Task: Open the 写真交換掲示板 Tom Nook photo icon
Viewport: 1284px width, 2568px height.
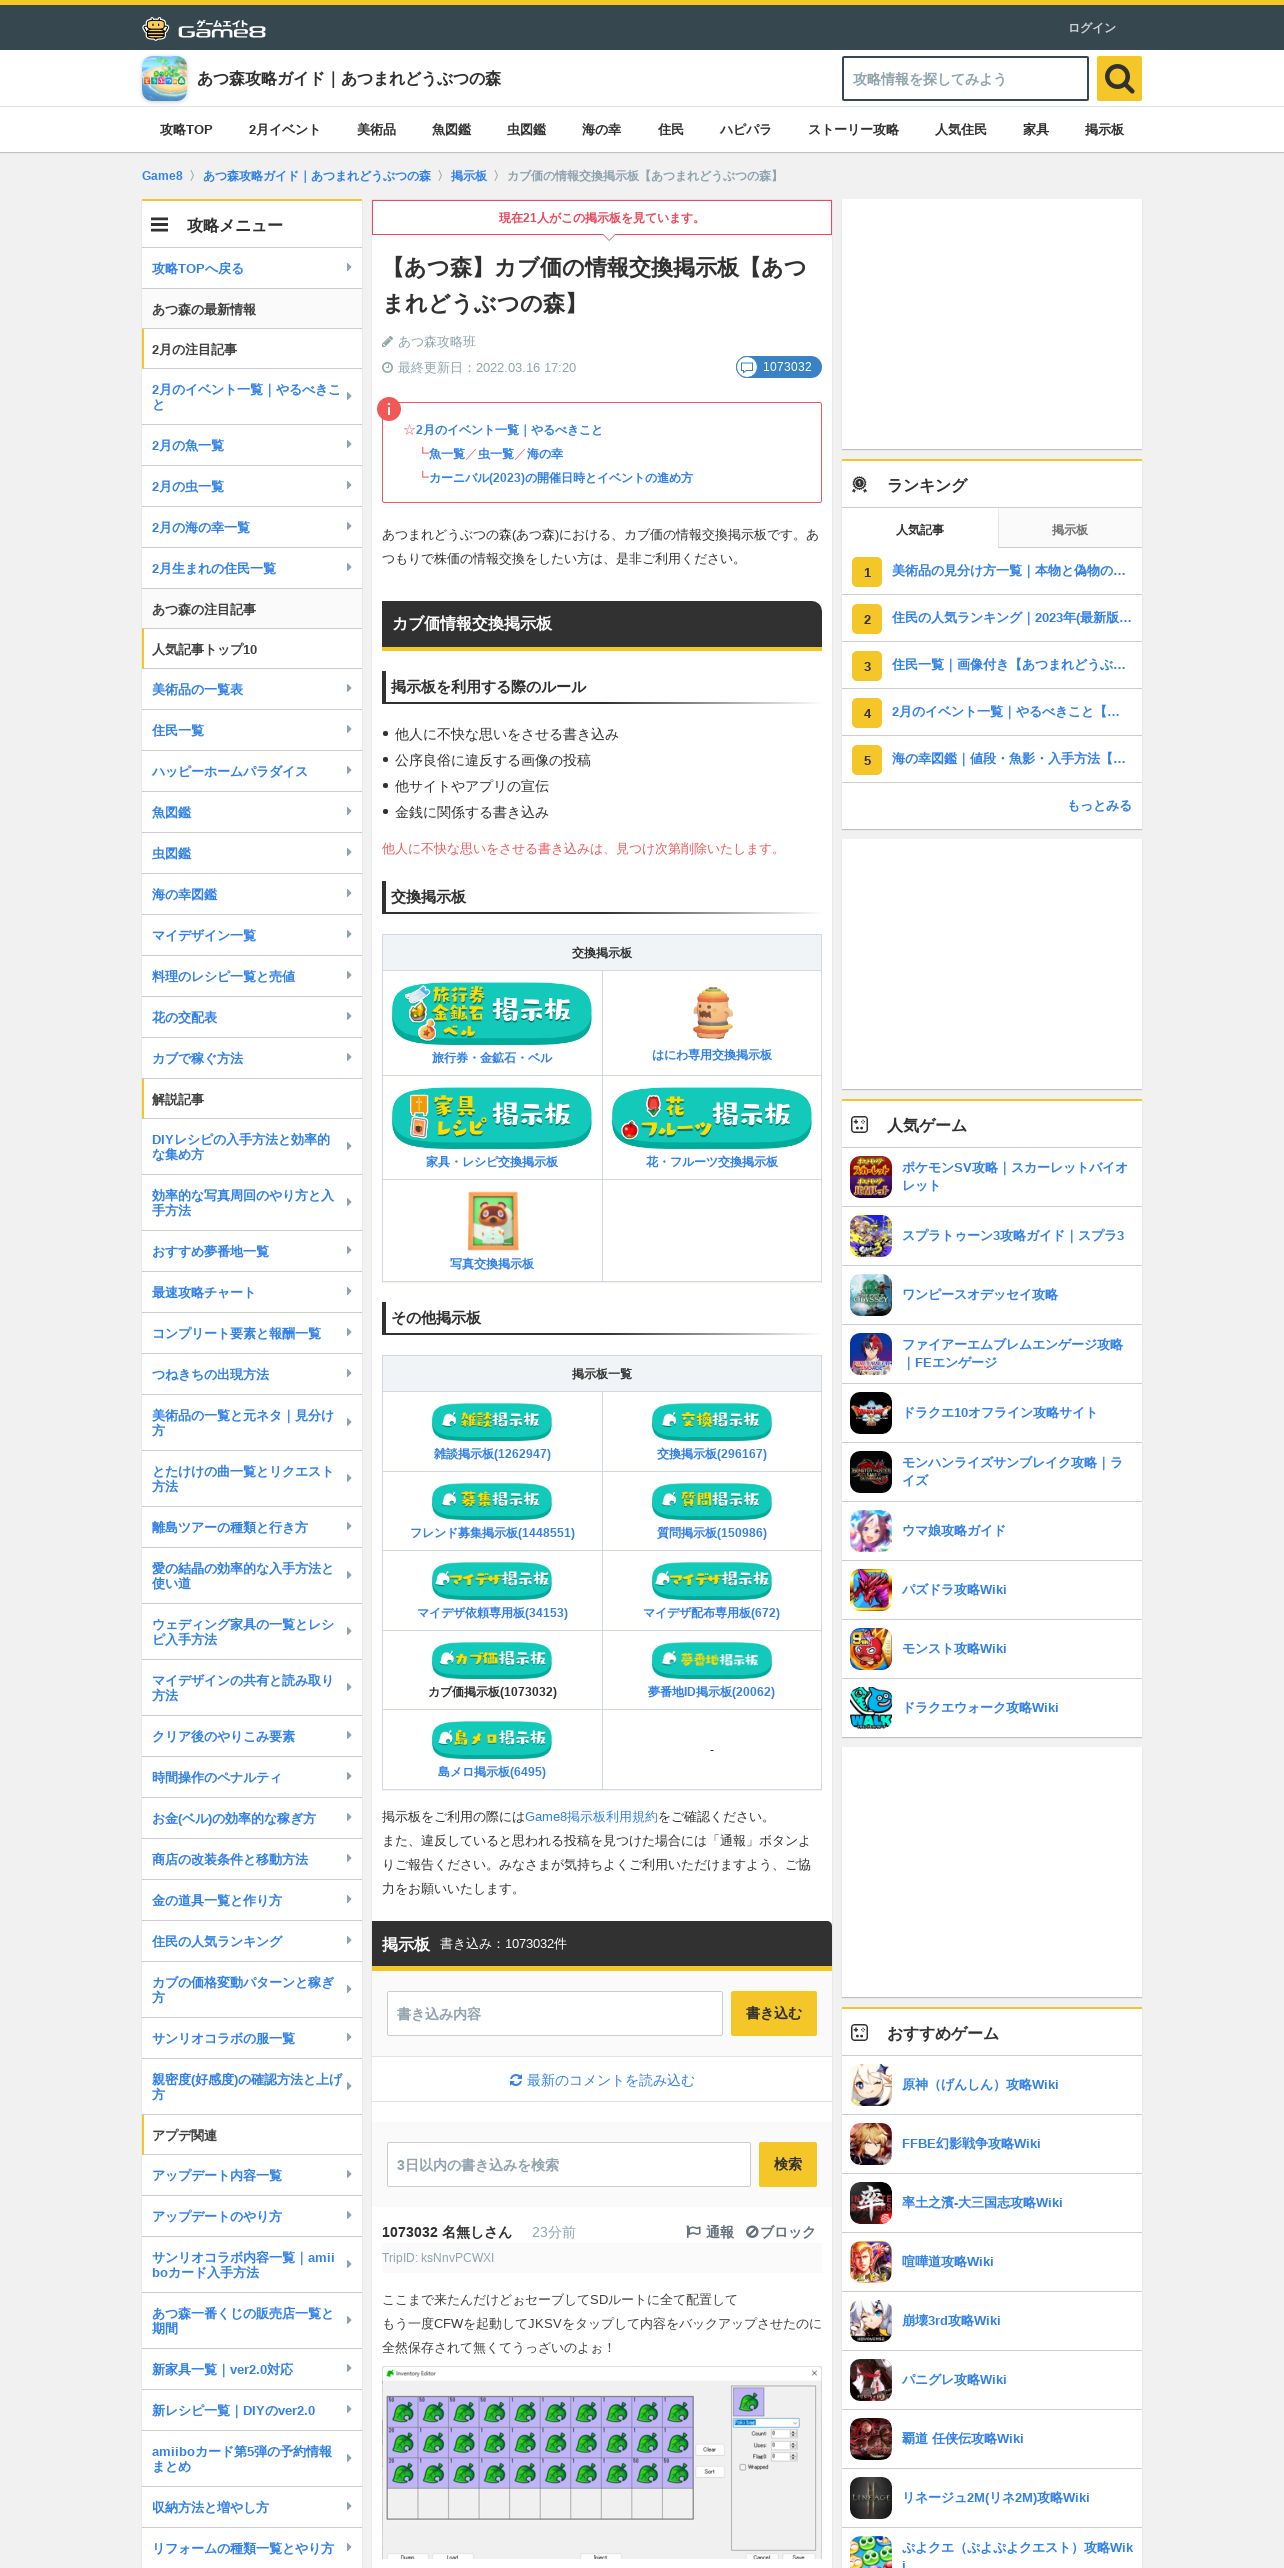Action: click(492, 1220)
